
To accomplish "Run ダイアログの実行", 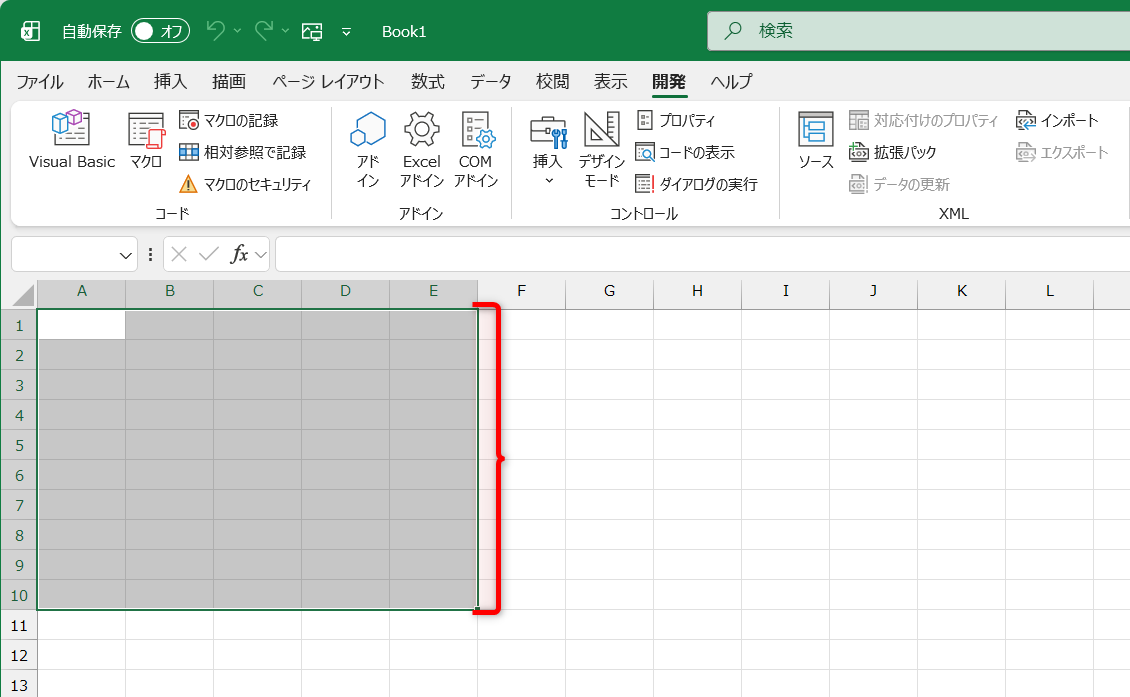I will pos(696,185).
